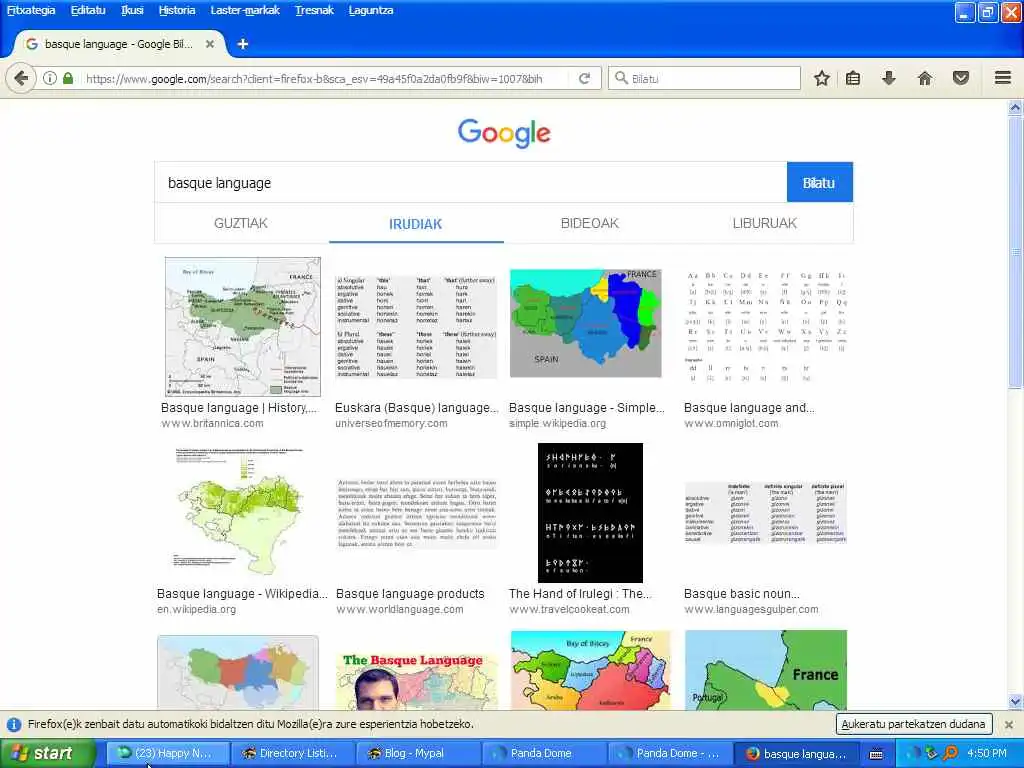Open the Omniglot alphabet chart thumbnail

pos(766,327)
